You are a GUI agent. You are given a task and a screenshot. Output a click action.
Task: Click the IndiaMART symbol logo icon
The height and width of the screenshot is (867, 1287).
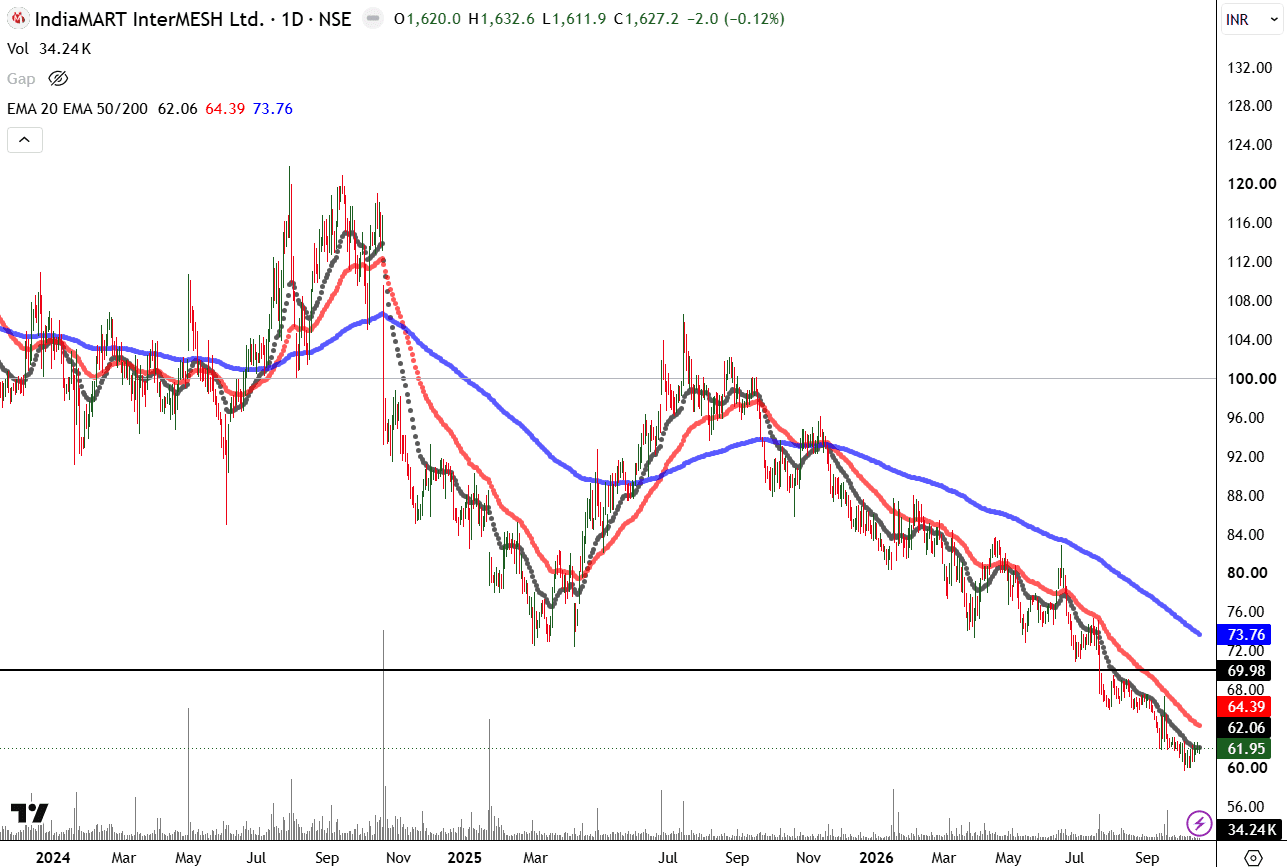(18, 19)
